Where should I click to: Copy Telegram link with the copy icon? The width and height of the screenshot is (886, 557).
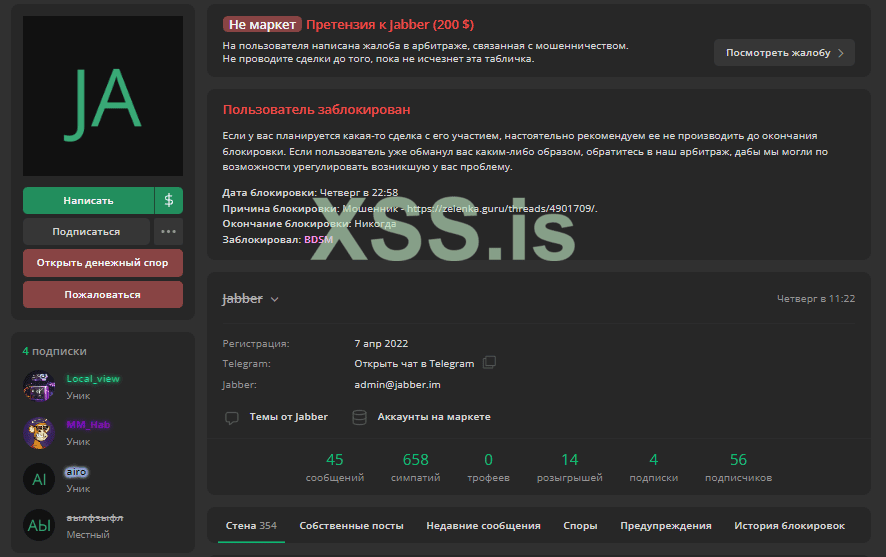pyautogui.click(x=489, y=363)
